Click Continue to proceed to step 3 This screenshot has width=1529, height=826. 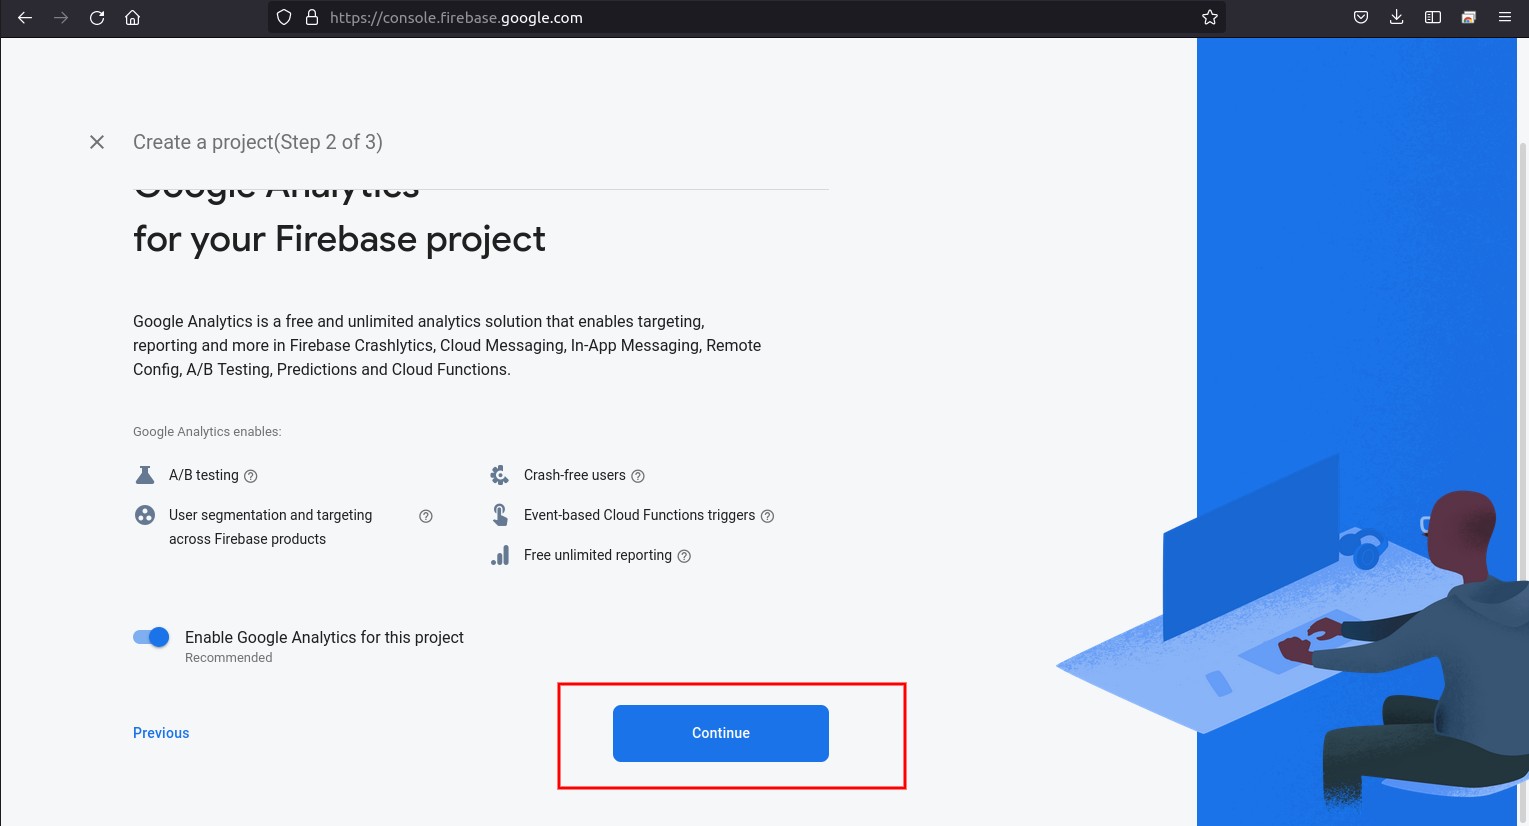pos(720,733)
